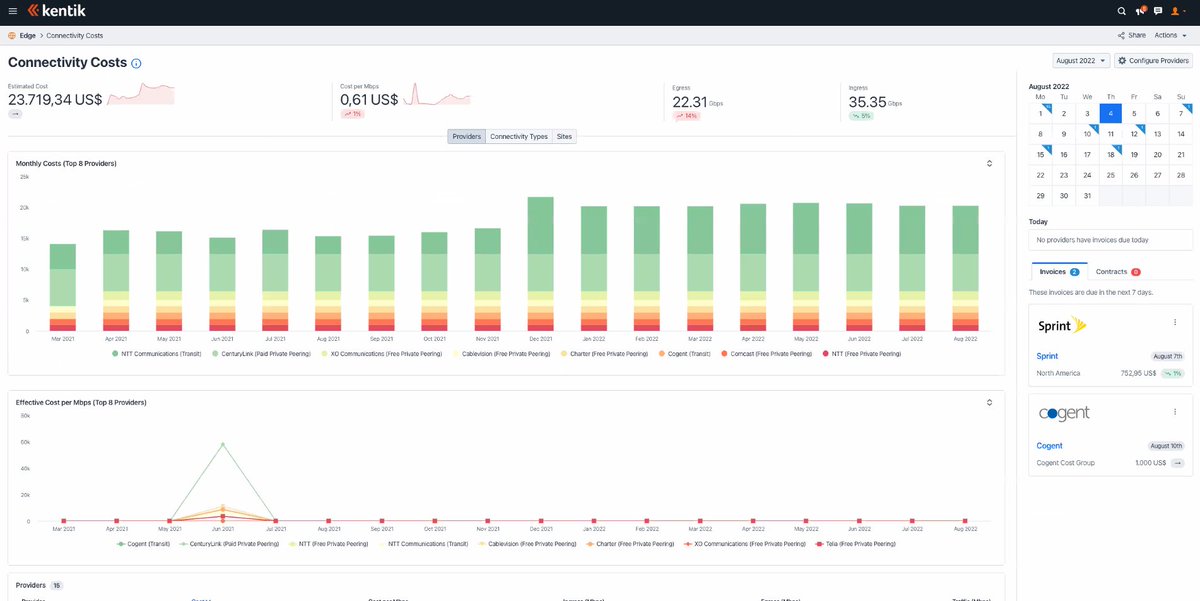Click the Dec 2021 bar in Monthly Costs
The height and width of the screenshot is (601, 1200).
tap(541, 264)
